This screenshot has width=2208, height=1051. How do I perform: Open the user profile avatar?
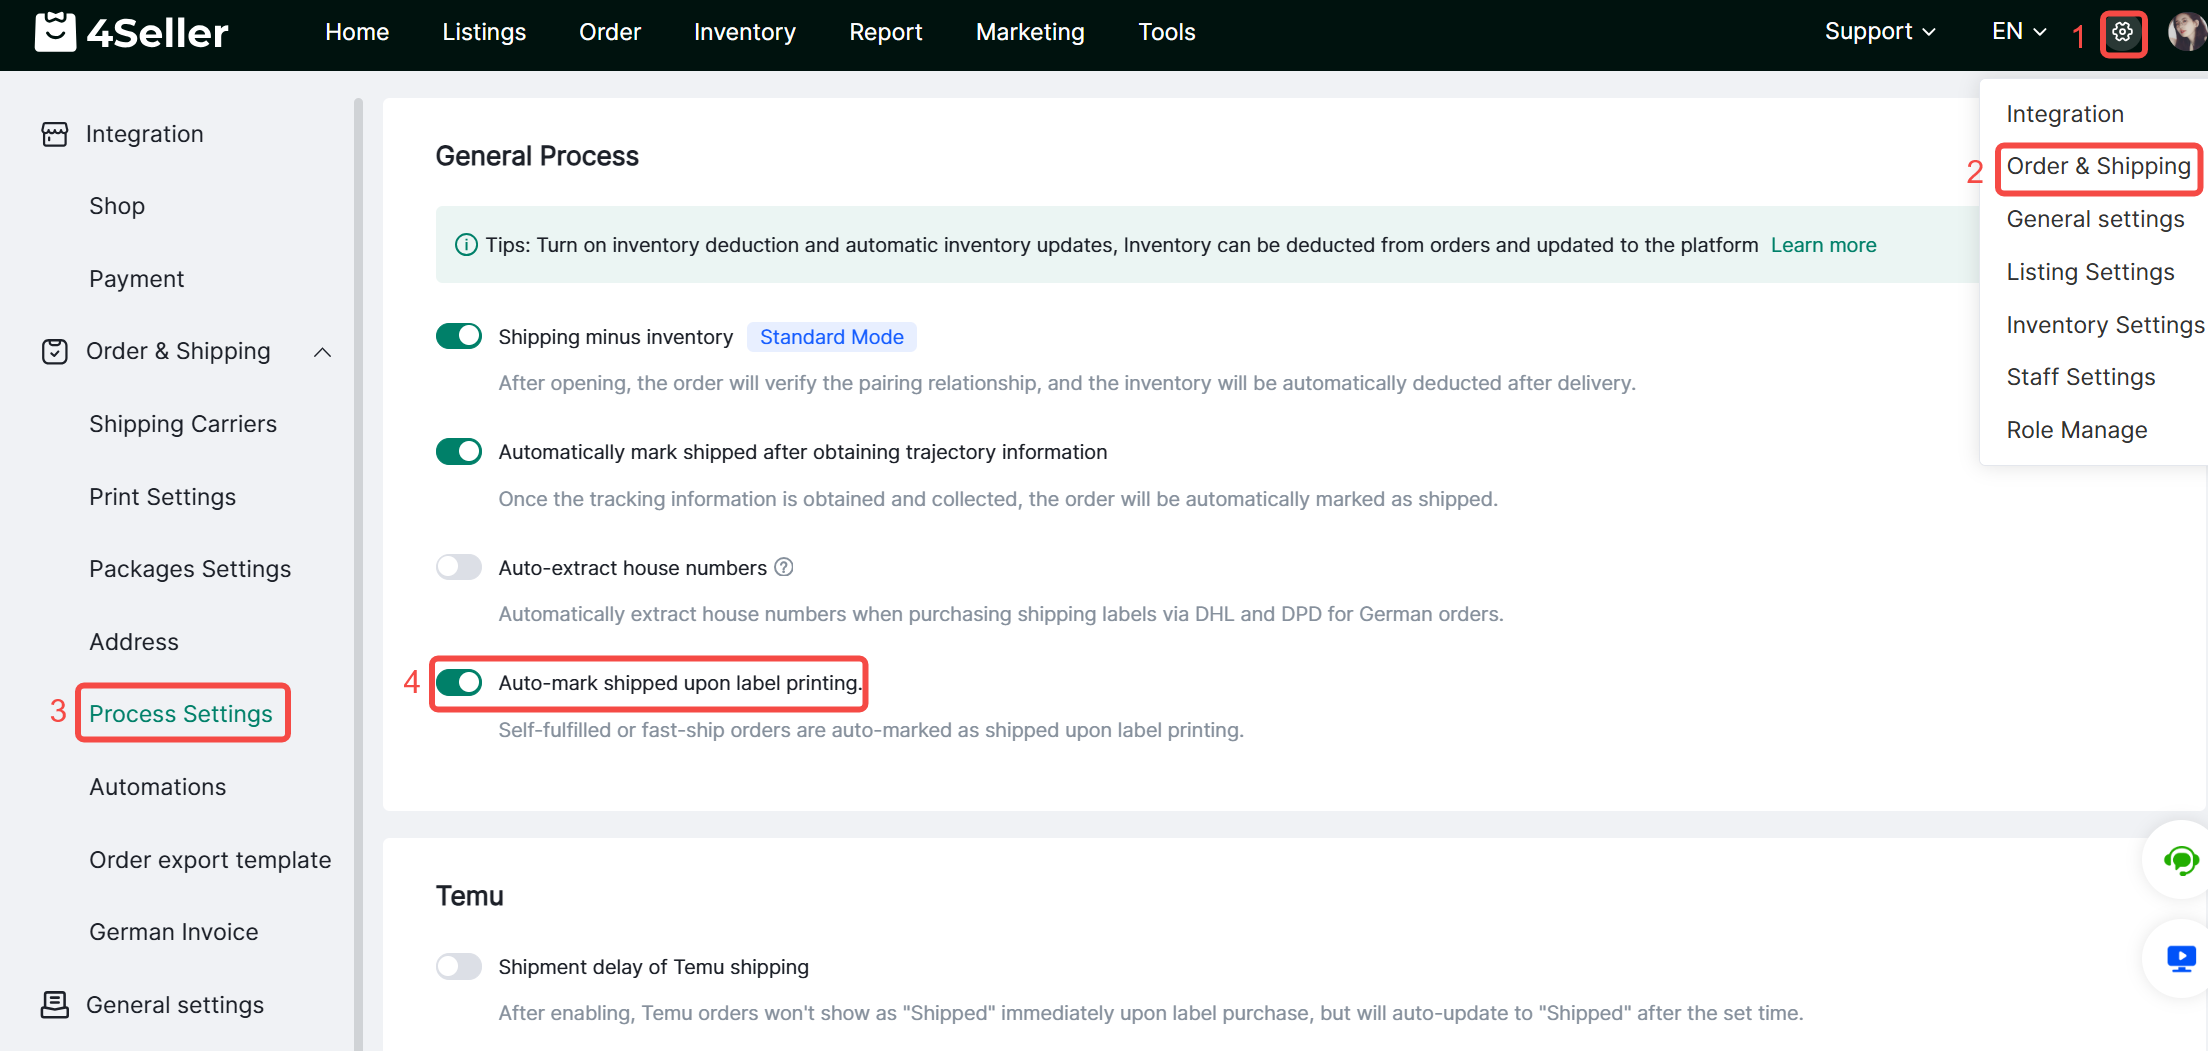[2185, 32]
